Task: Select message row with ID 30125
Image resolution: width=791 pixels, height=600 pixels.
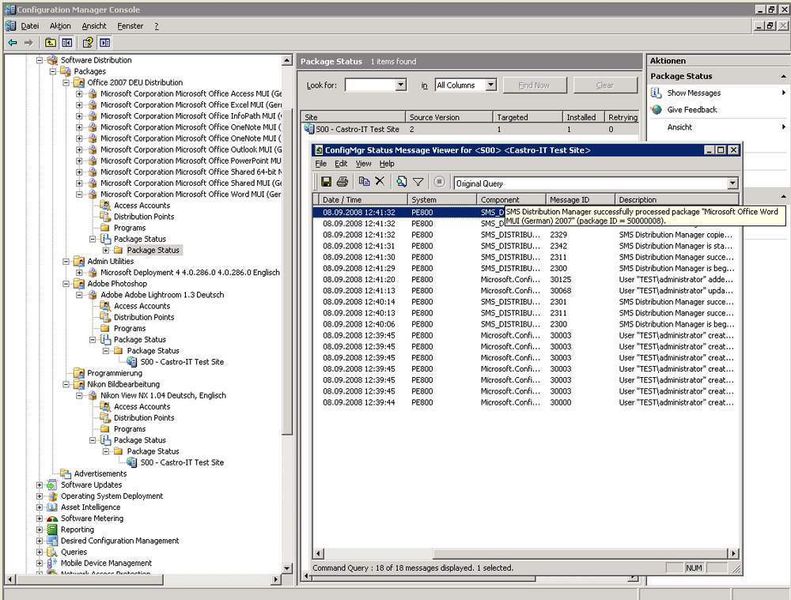Action: 527,280
